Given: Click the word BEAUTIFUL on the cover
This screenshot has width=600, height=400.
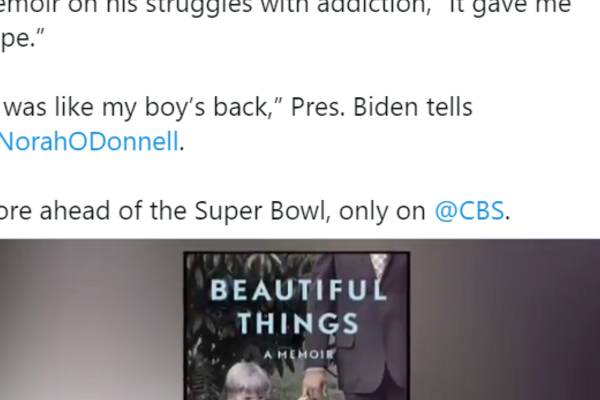Looking at the screenshot, I should 297,291.
